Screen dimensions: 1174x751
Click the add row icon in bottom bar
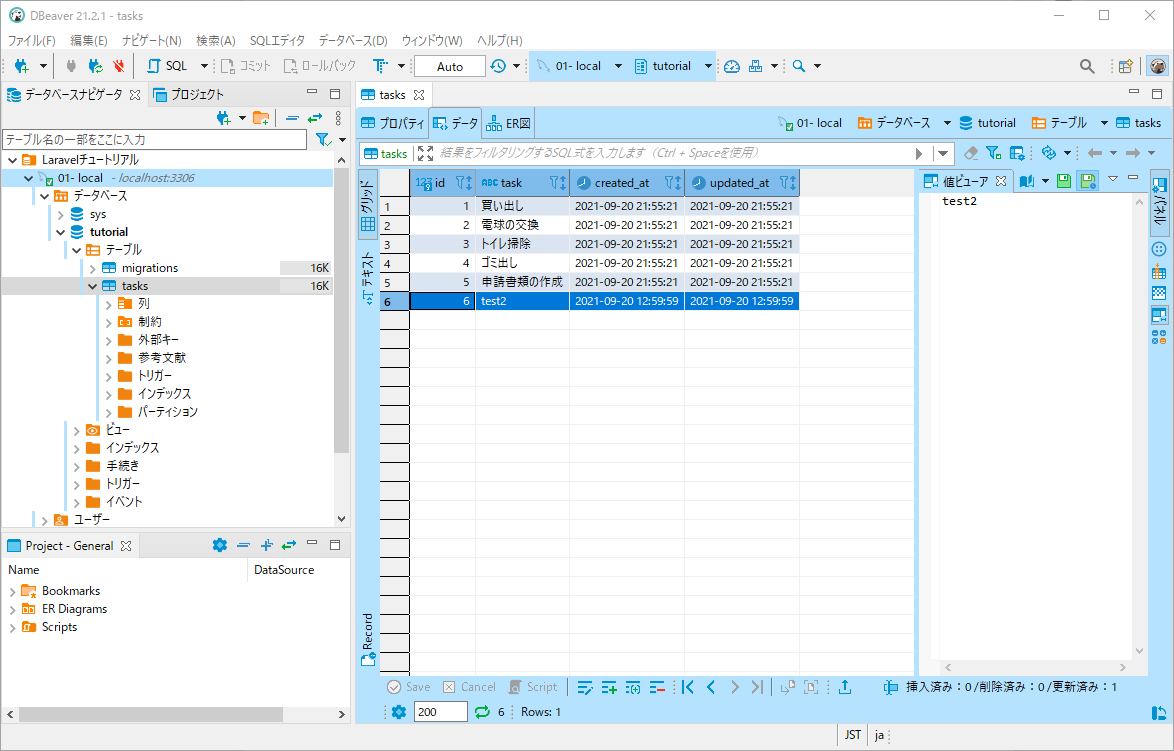(609, 687)
